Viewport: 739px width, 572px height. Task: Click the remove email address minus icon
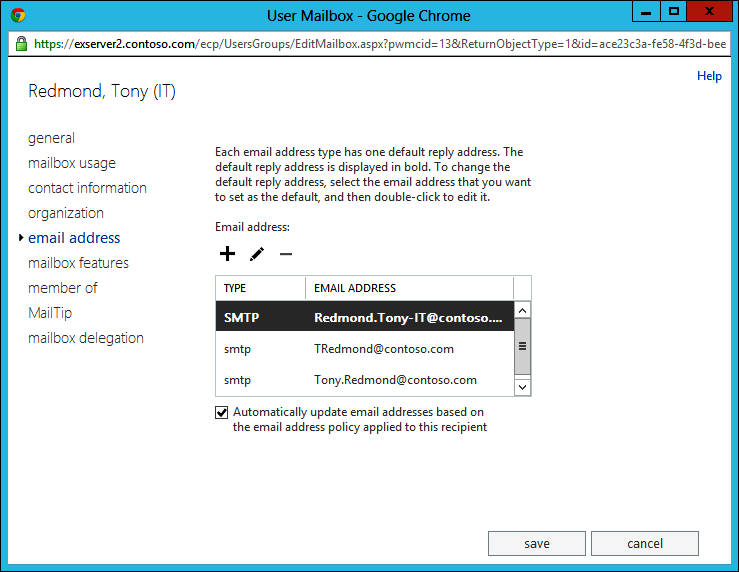286,254
